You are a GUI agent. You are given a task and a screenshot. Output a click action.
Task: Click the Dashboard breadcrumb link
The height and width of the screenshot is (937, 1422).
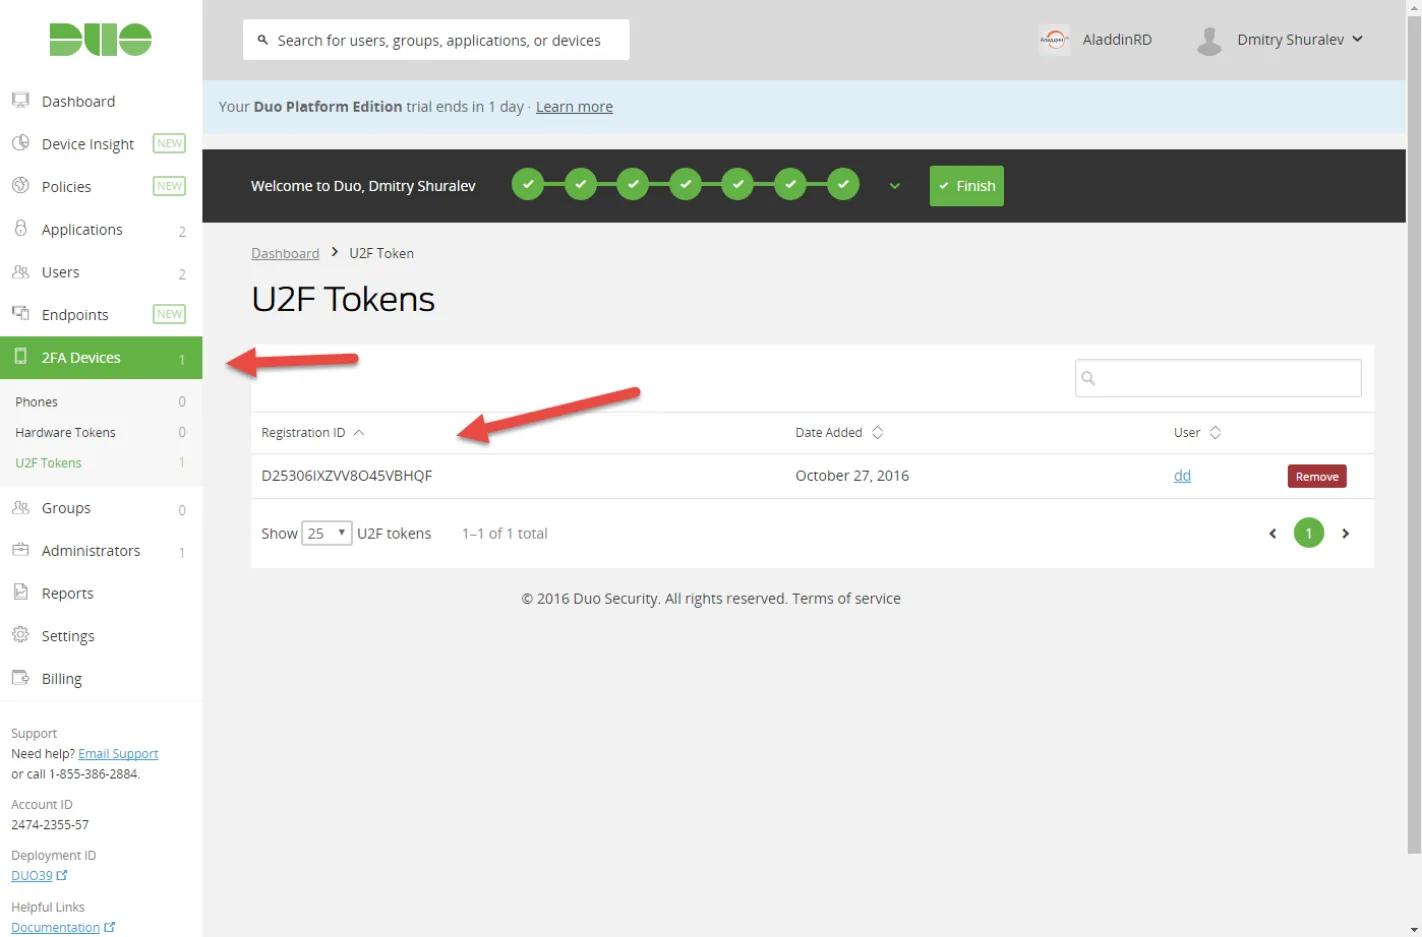285,253
